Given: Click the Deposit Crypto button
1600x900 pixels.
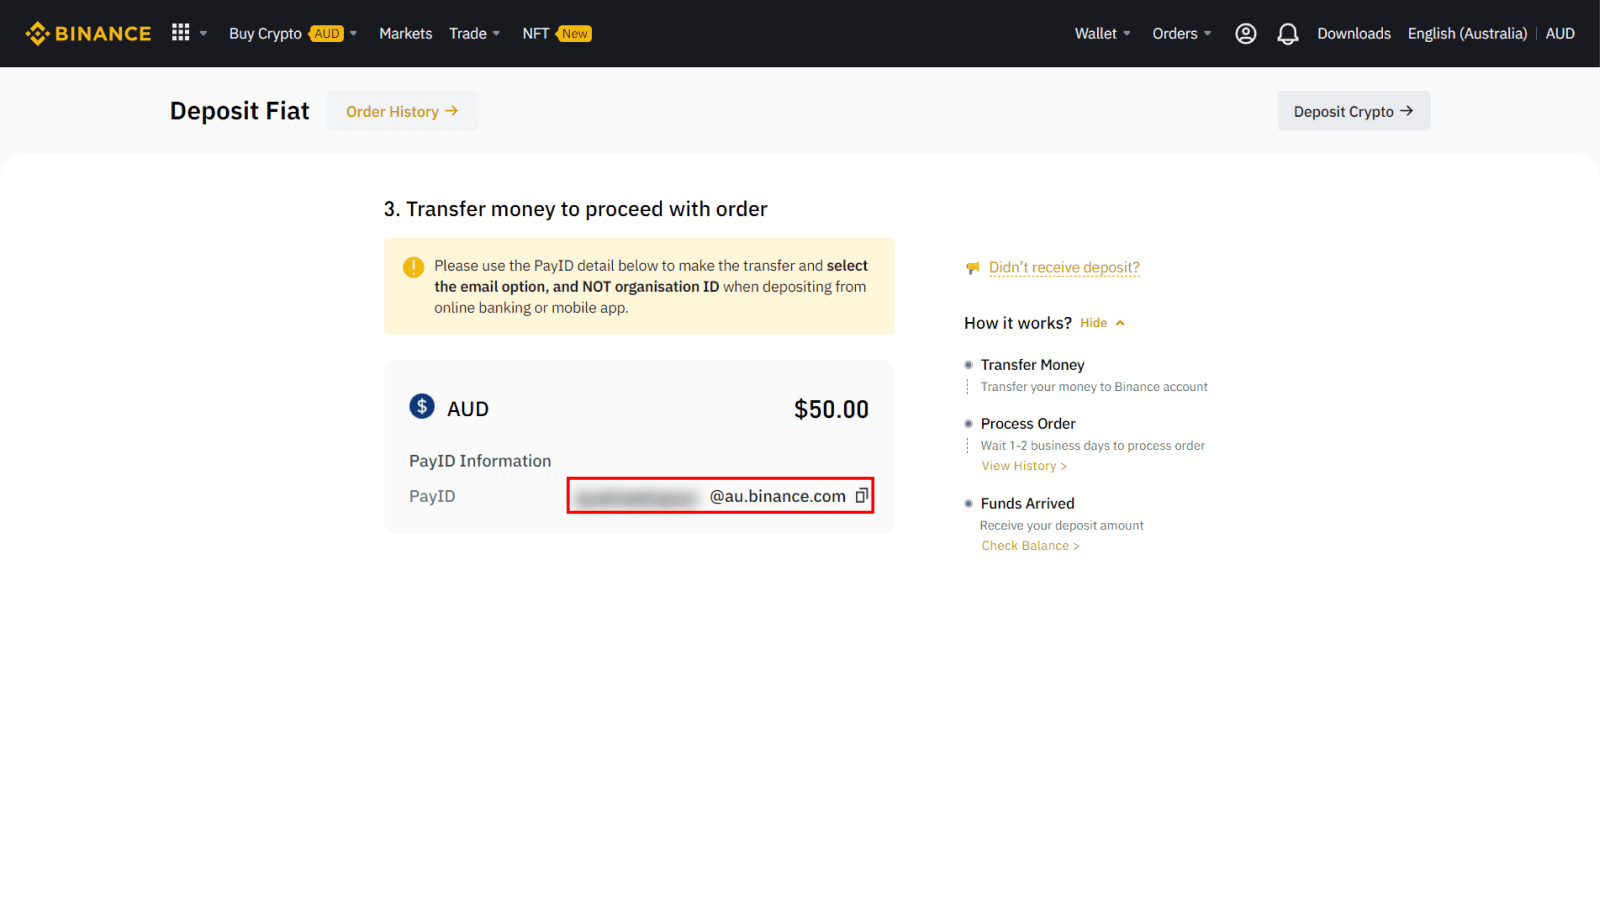Looking at the screenshot, I should tap(1353, 111).
